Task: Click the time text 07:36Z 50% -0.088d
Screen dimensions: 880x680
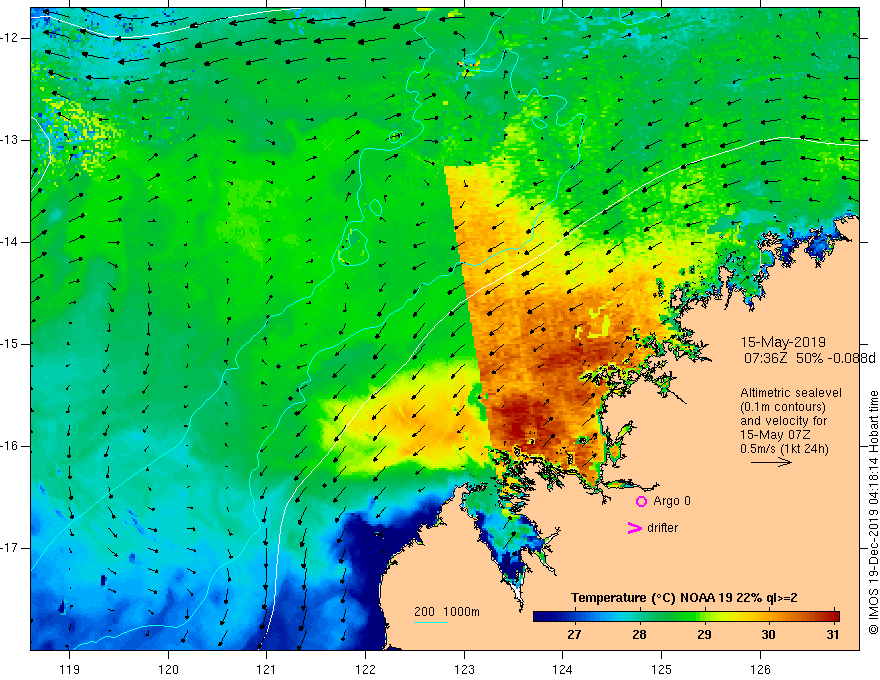Action: click(x=809, y=358)
